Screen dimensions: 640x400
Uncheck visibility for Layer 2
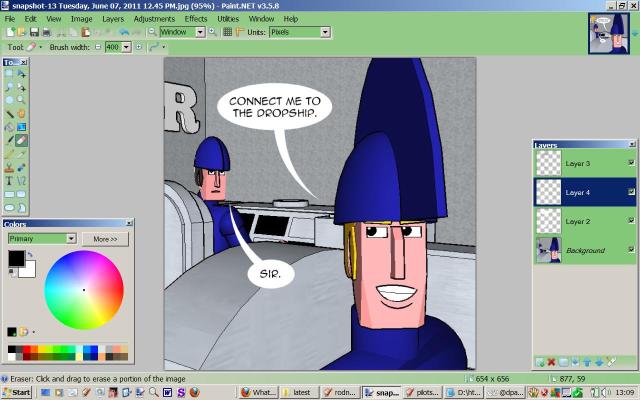tap(630, 220)
